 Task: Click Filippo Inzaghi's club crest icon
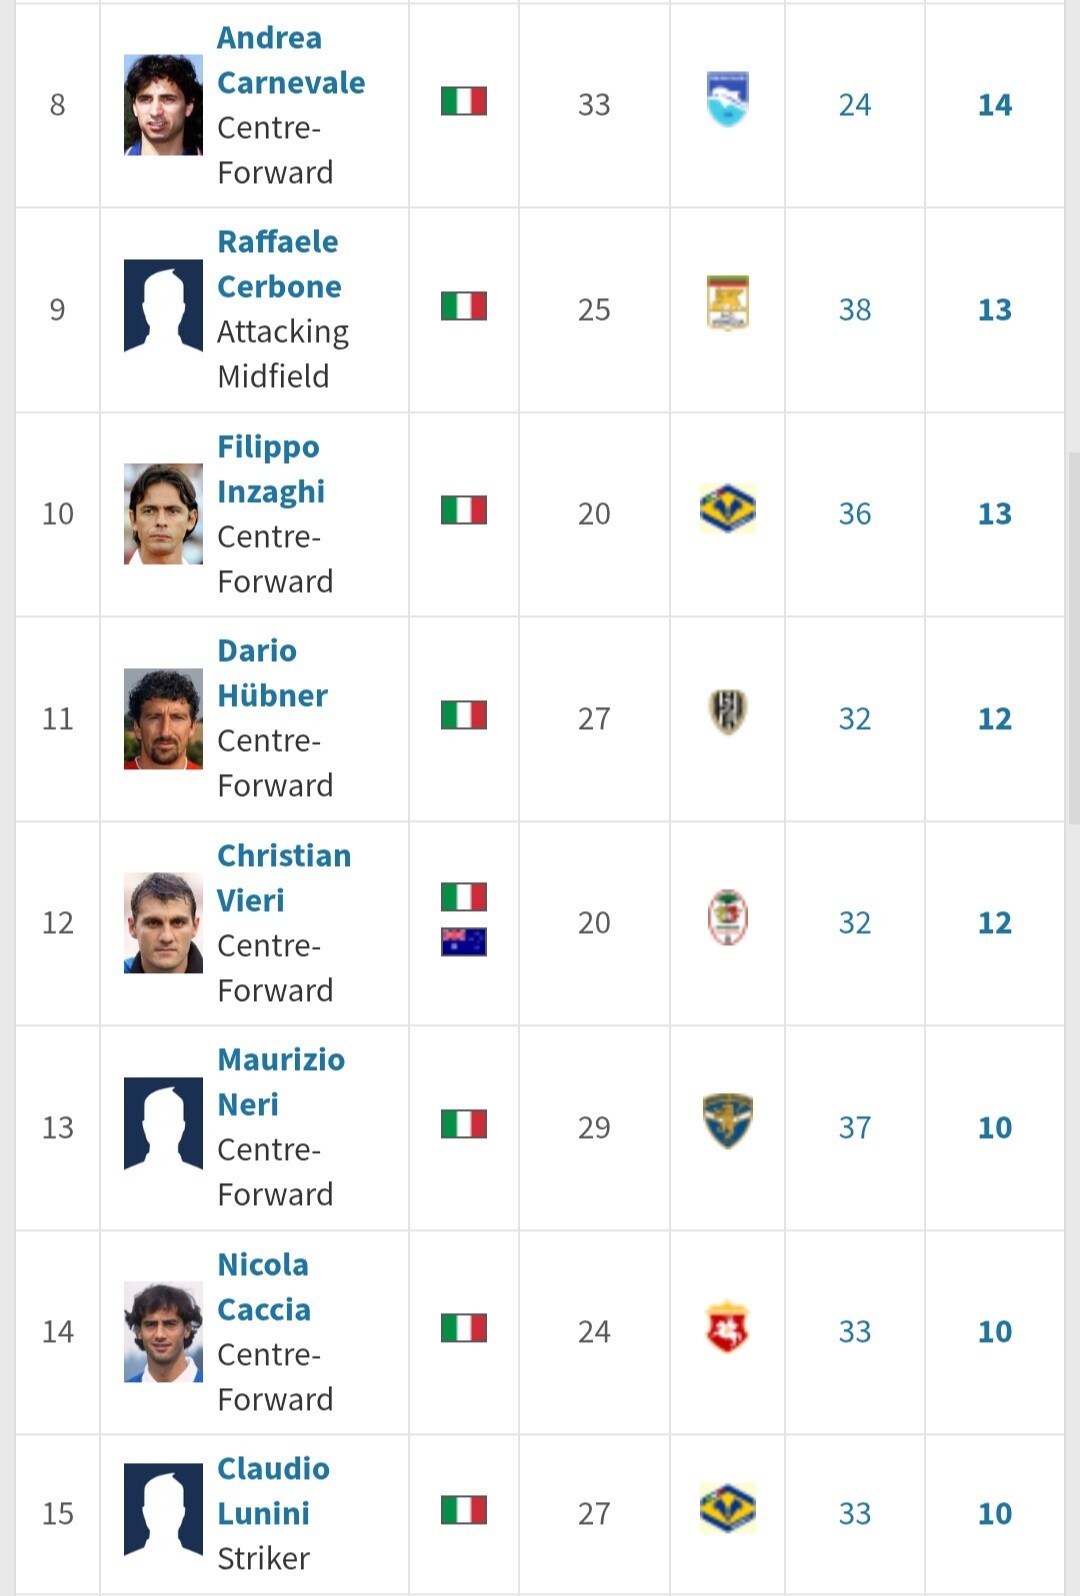coord(727,509)
